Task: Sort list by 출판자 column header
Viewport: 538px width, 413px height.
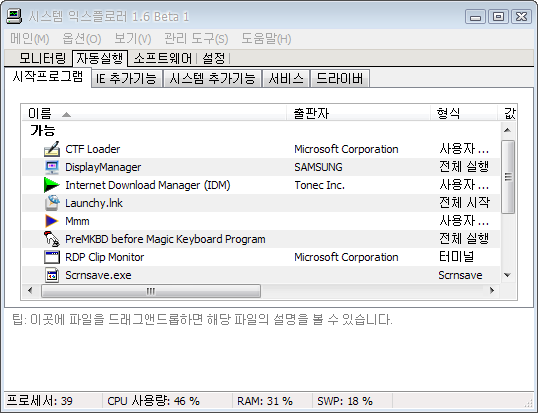Action: tap(358, 113)
